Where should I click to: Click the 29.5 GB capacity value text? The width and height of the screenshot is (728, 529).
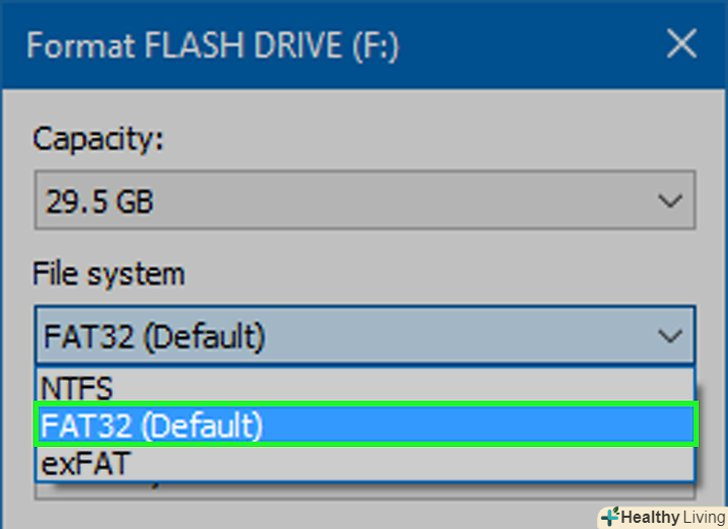[x=99, y=203]
